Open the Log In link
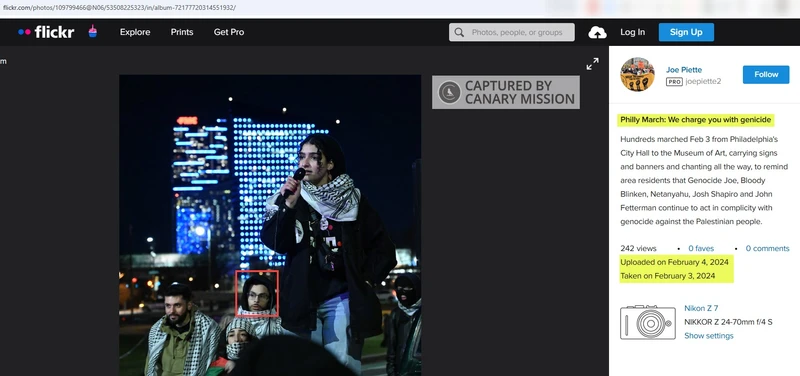The image size is (800, 376). point(633,32)
